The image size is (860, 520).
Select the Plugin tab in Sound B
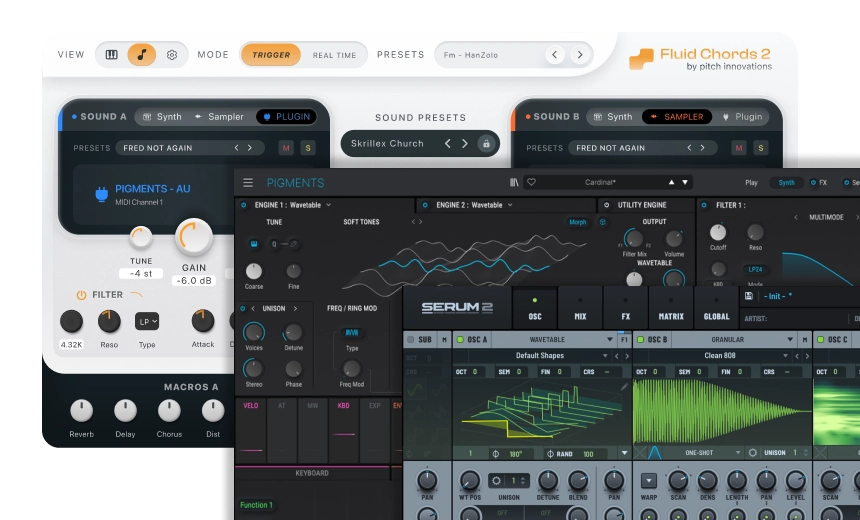click(743, 117)
